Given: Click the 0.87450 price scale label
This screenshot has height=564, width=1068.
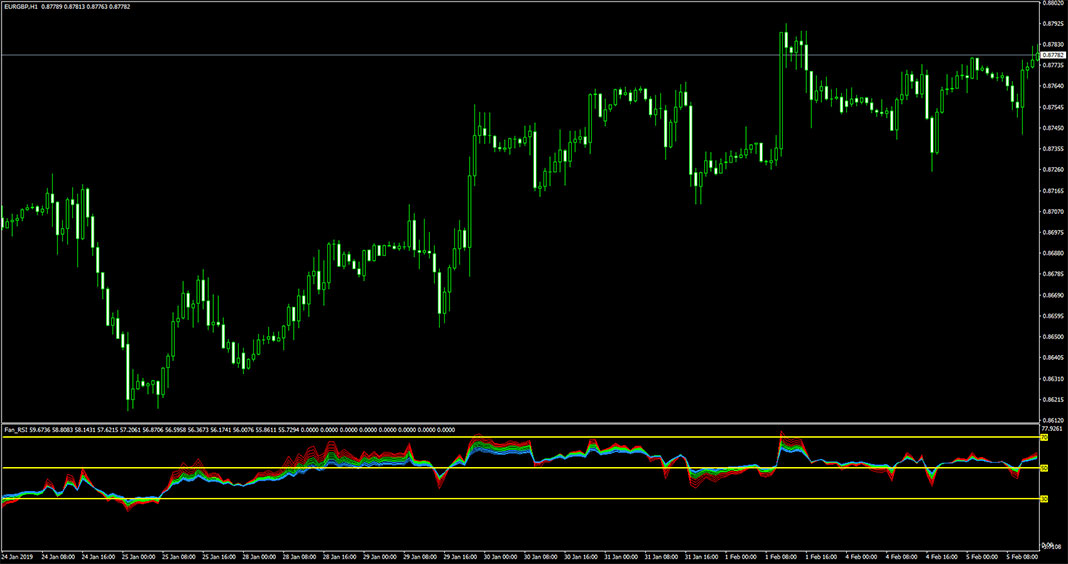Looking at the screenshot, I should [1053, 127].
